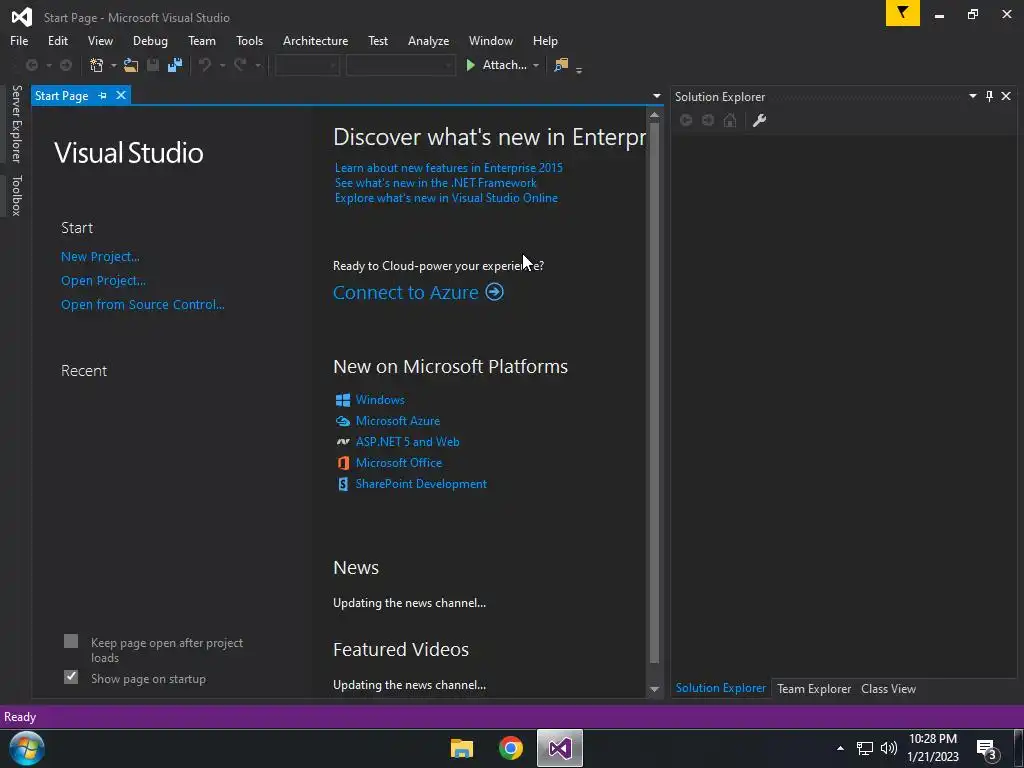1024x768 pixels.
Task: Expand the Toolbox side tab
Action: click(16, 195)
